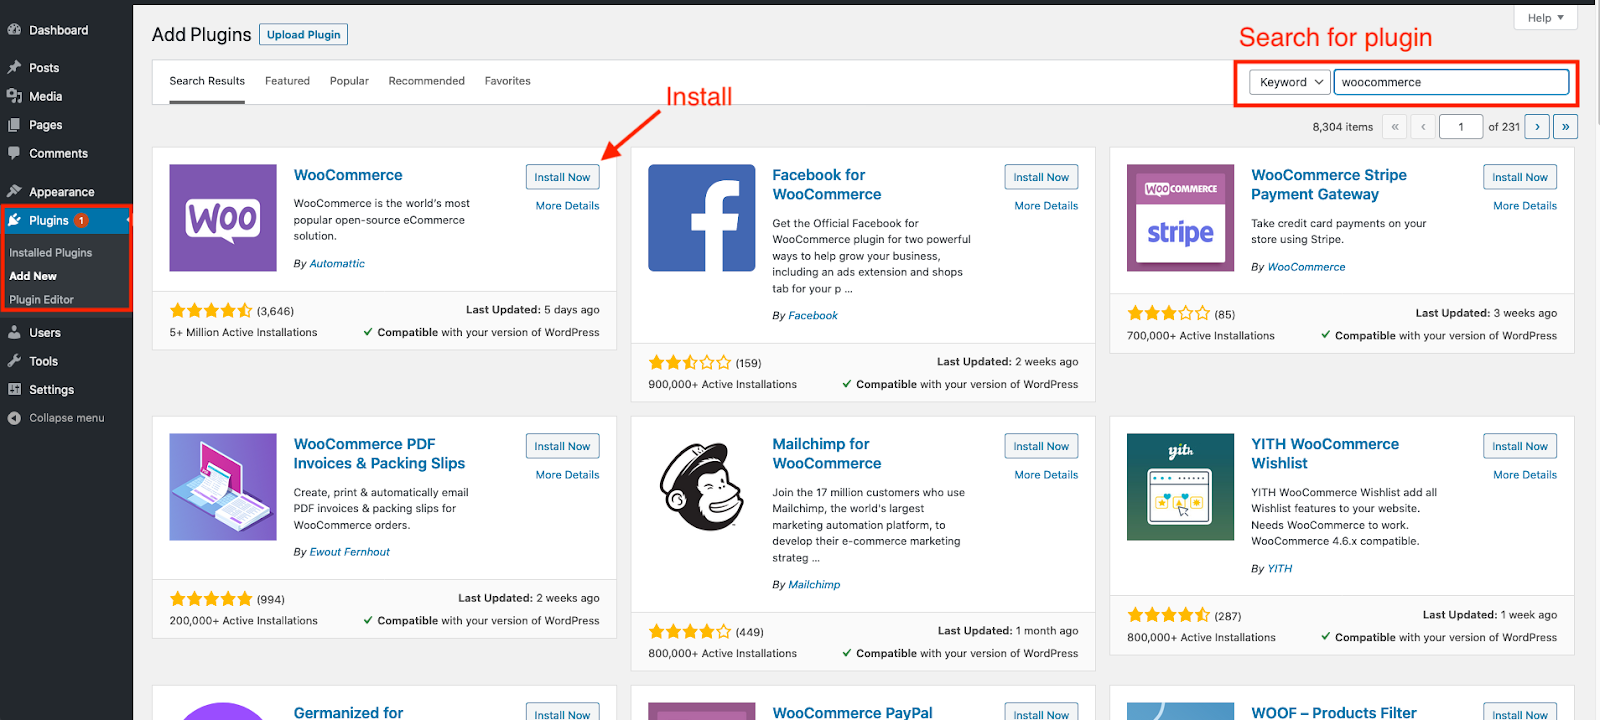1600x720 pixels.
Task: Open the WooCommerce plugin title link
Action: (x=348, y=175)
